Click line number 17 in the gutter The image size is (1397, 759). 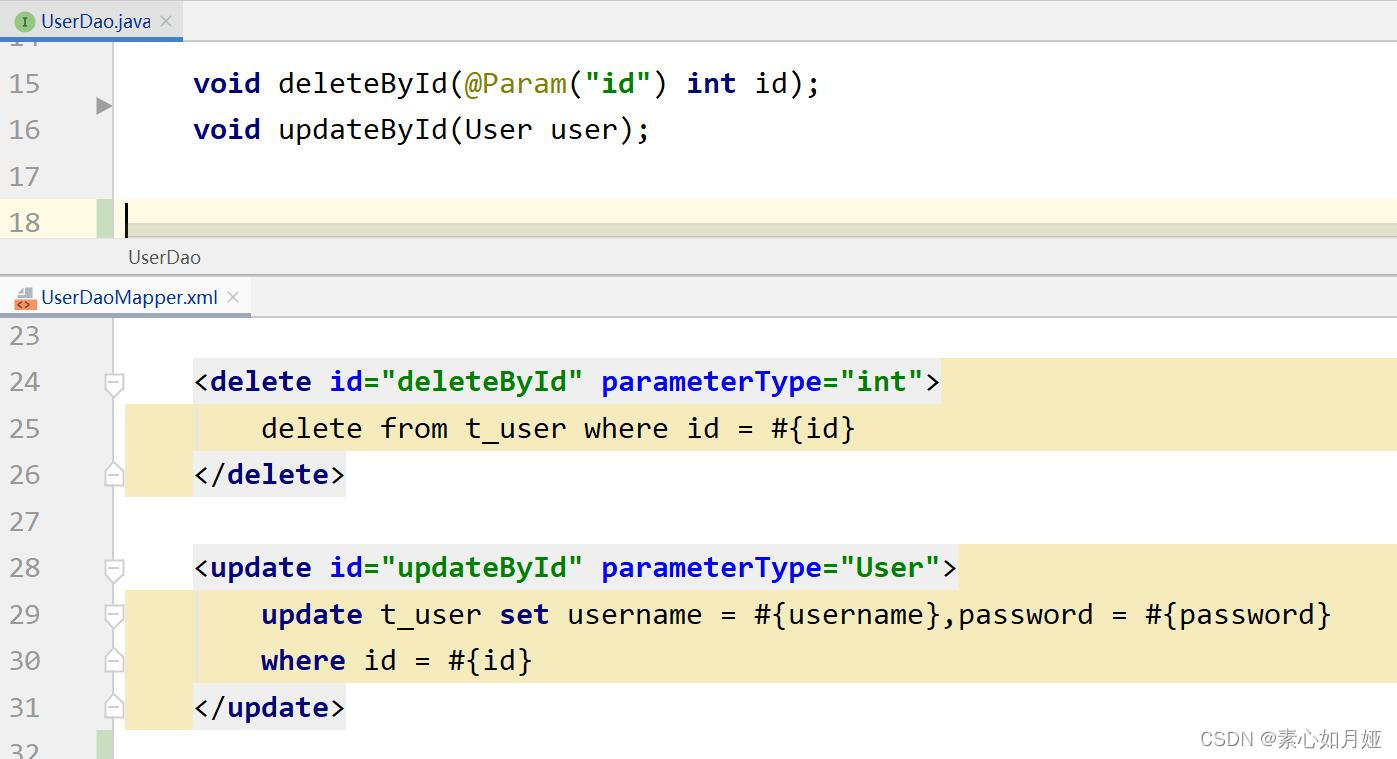click(x=25, y=176)
